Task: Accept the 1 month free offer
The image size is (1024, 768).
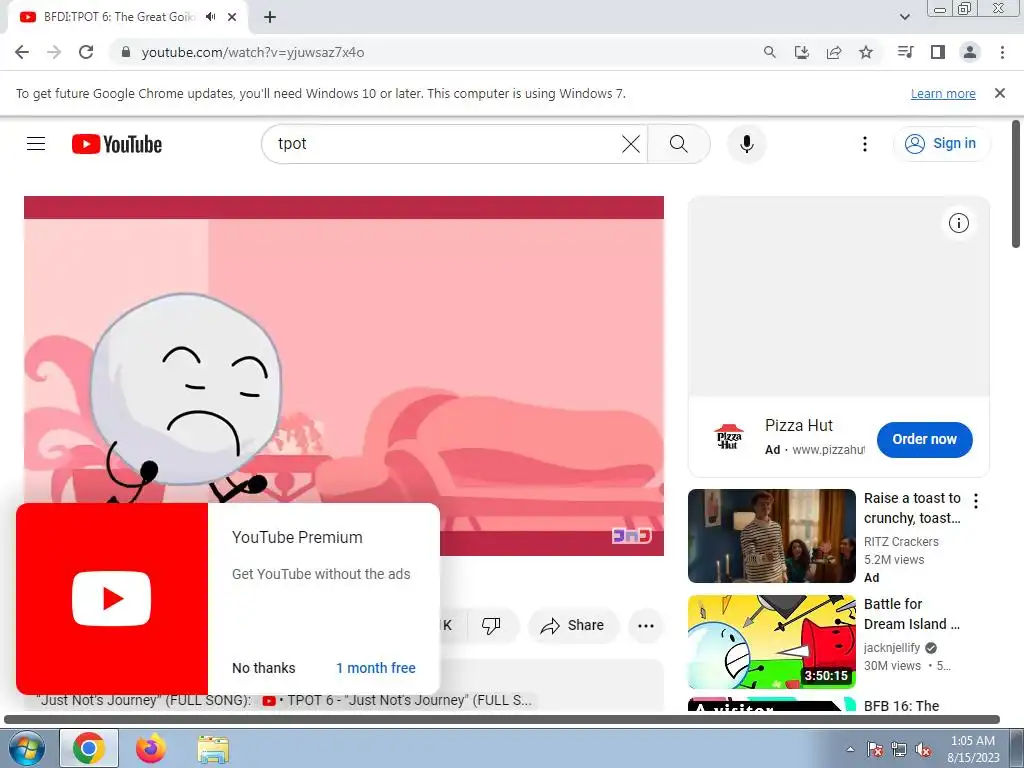Action: [x=376, y=668]
